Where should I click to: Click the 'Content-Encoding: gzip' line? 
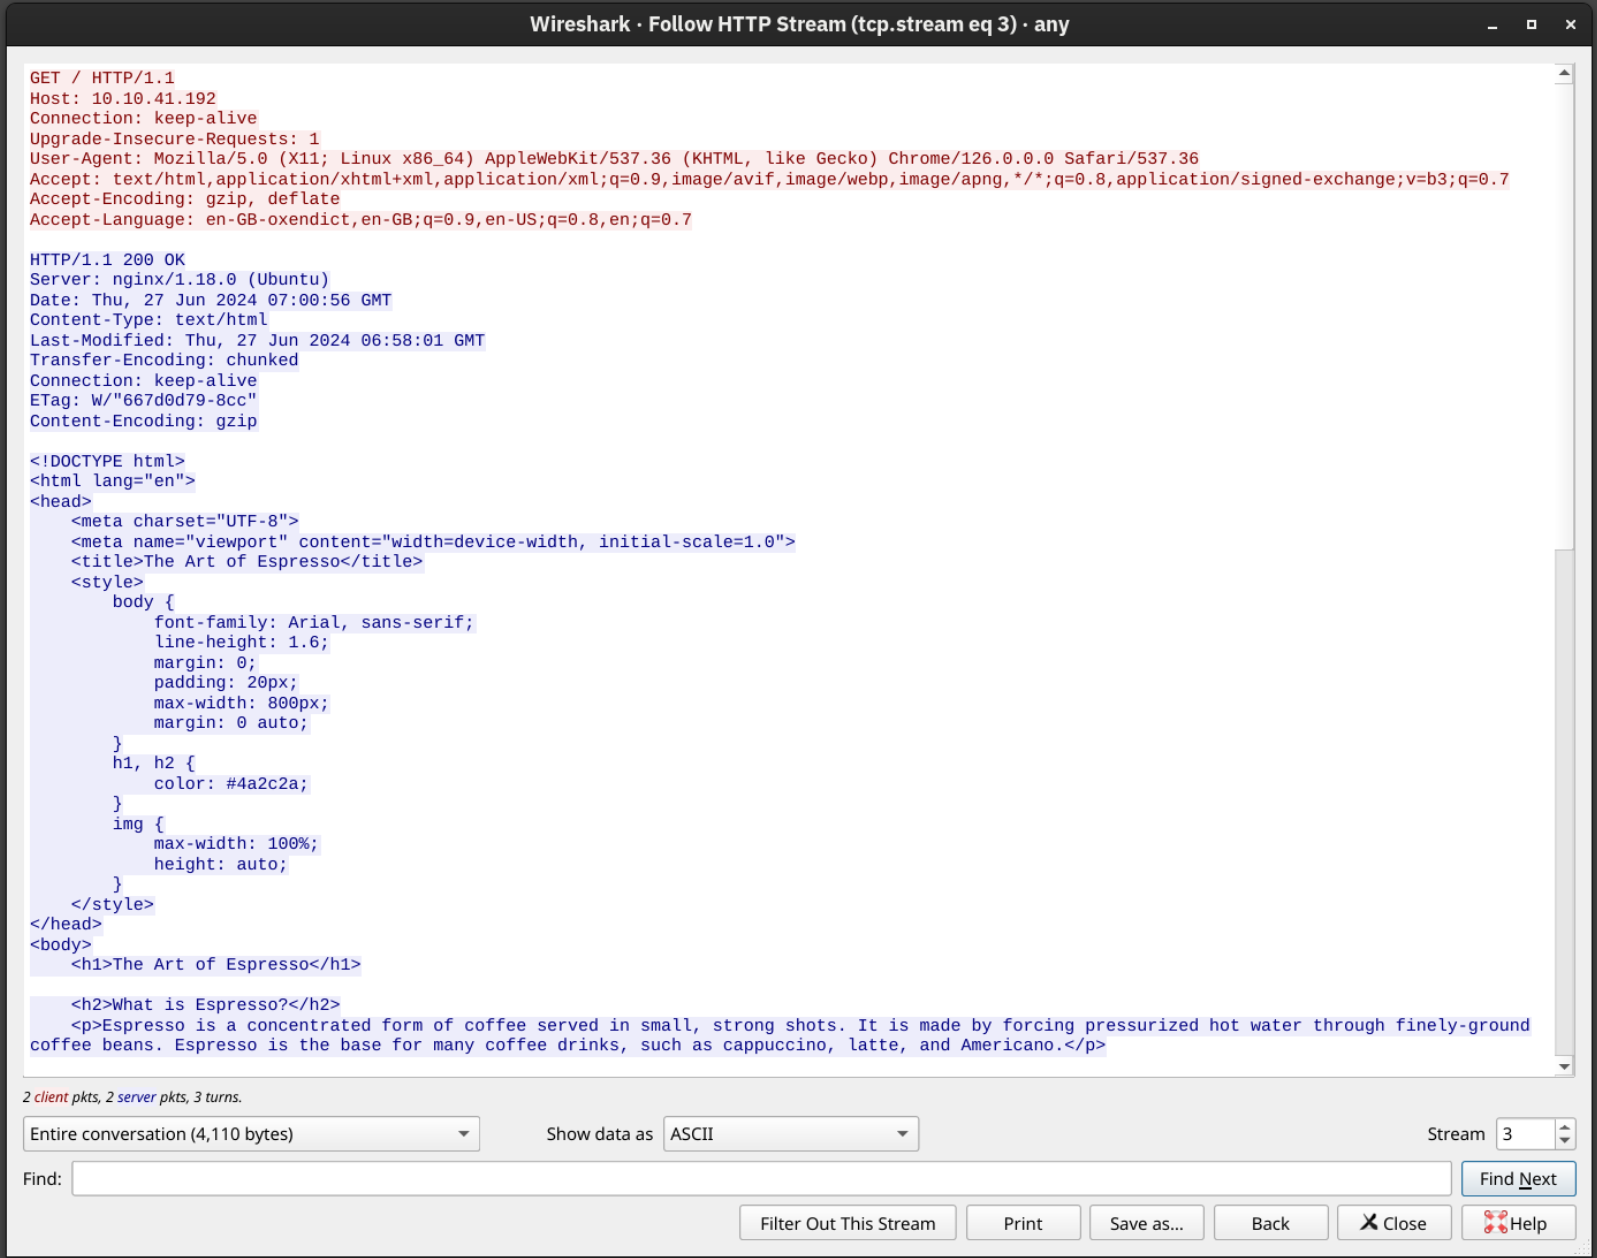pyautogui.click(x=143, y=421)
